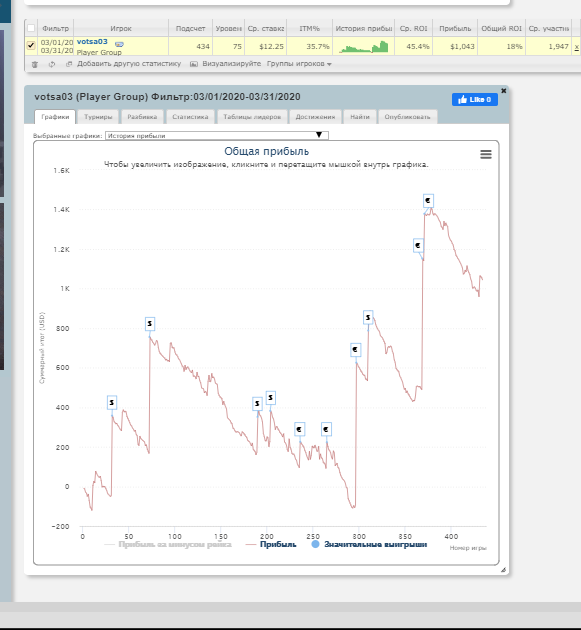Open the chart hamburger menu icon
The height and width of the screenshot is (630, 581).
click(x=486, y=154)
